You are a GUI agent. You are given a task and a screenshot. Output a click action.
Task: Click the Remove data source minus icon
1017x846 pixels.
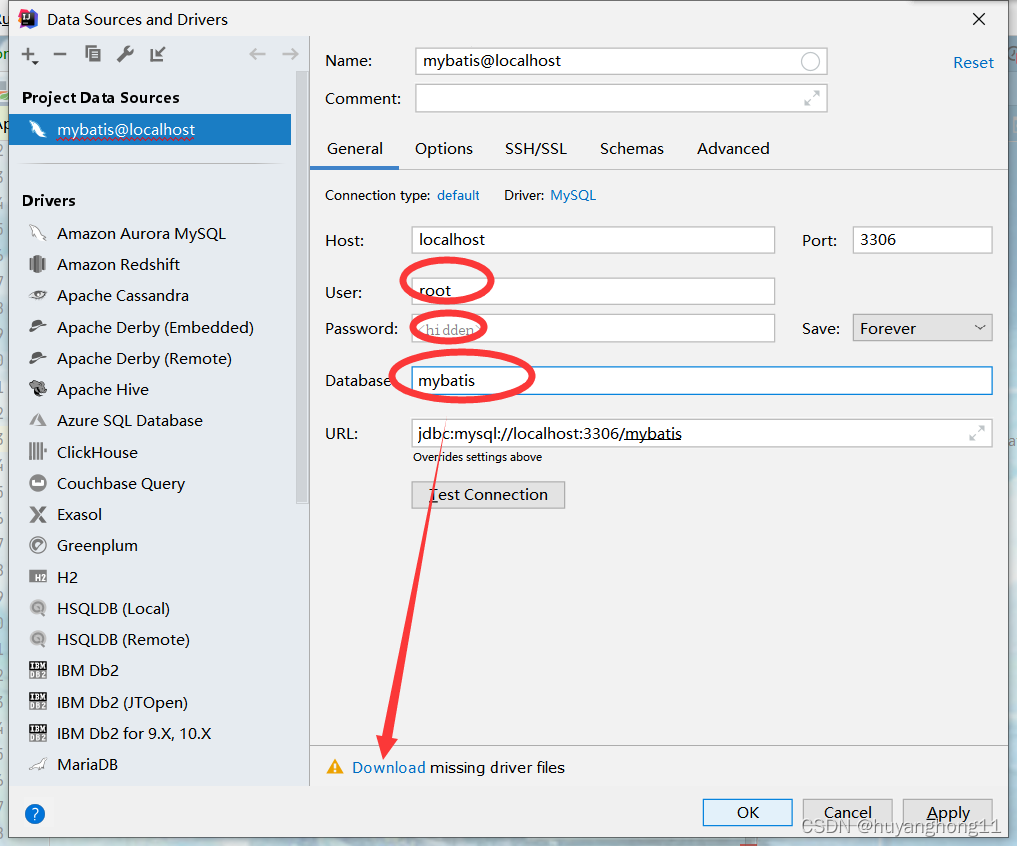click(60, 54)
